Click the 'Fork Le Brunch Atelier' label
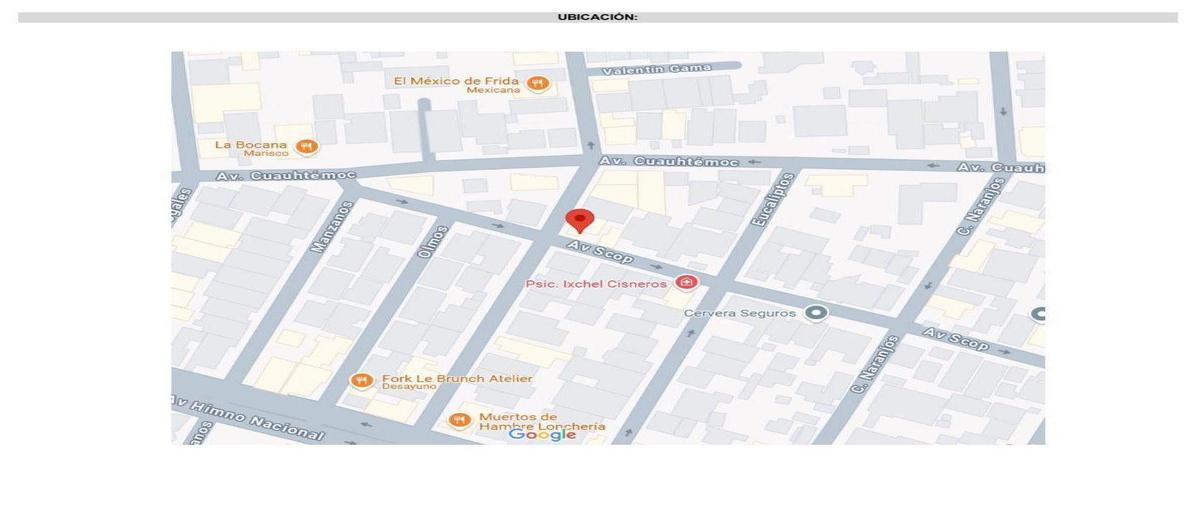This screenshot has height=507, width=1200. click(x=457, y=378)
